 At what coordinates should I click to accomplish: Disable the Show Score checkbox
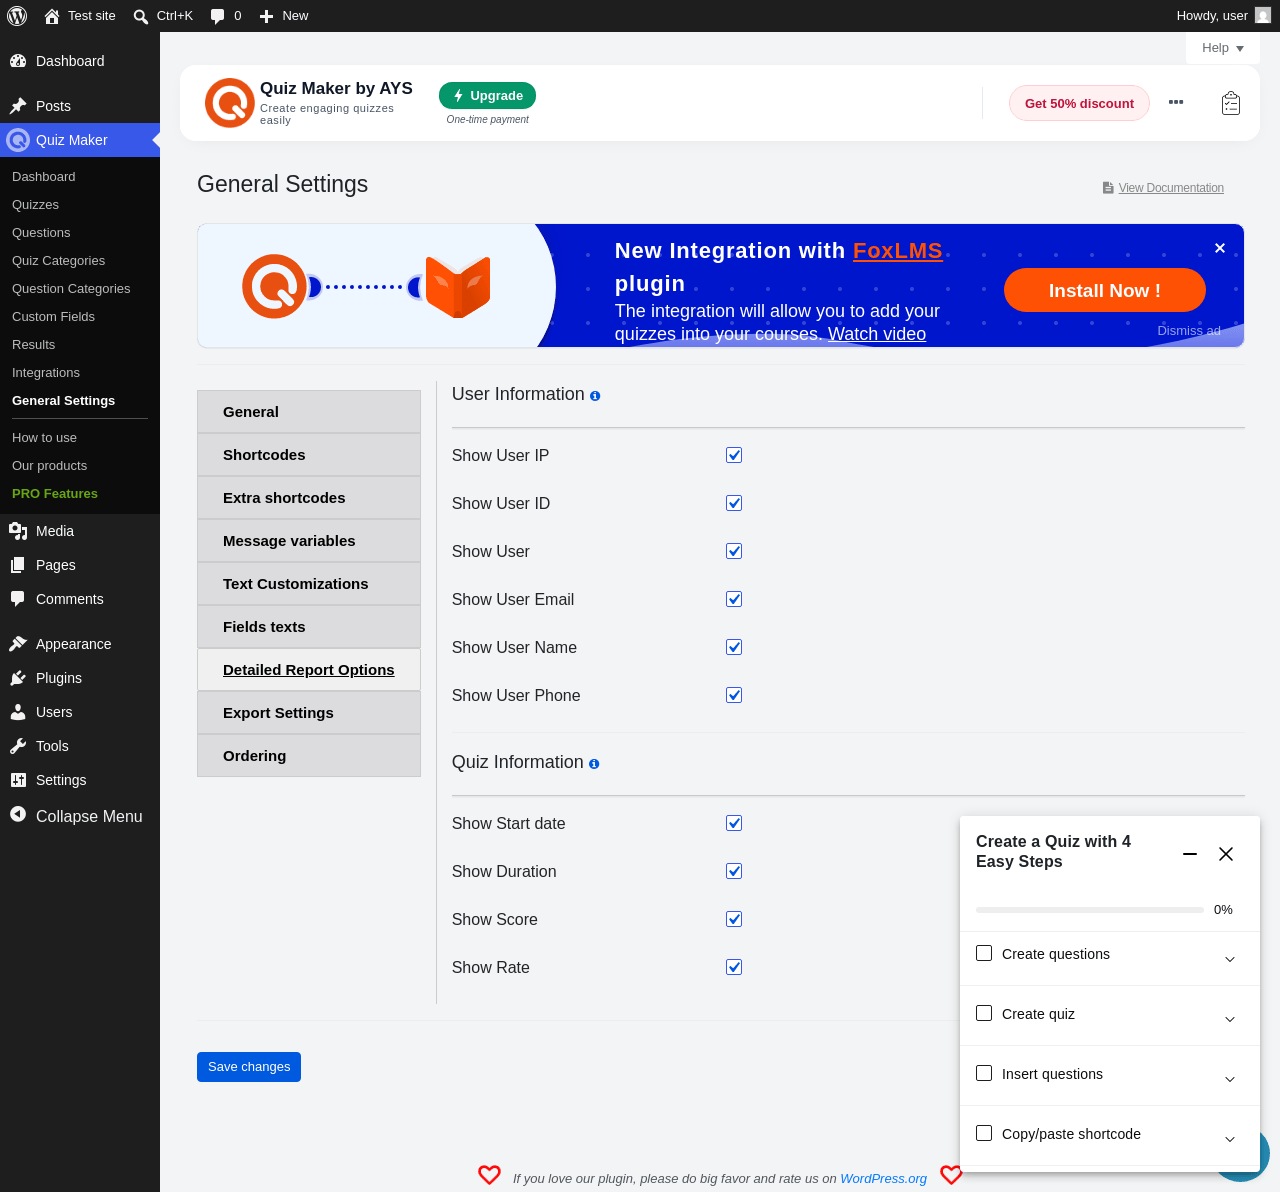734,919
